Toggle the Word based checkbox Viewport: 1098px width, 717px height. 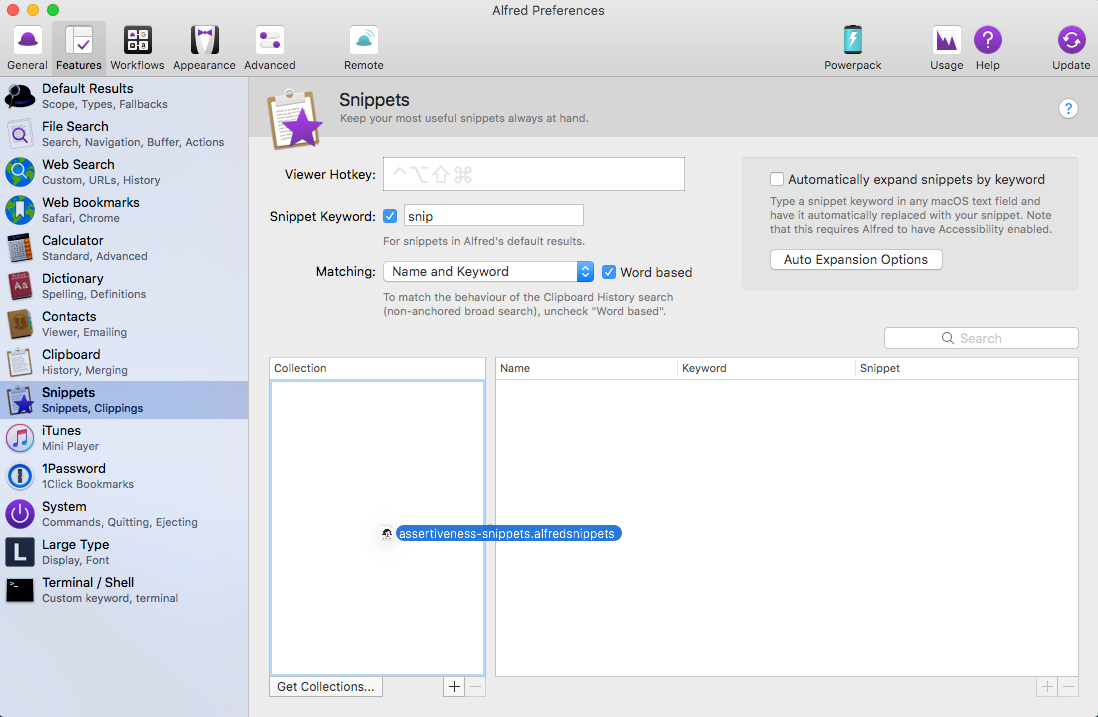[x=609, y=272]
